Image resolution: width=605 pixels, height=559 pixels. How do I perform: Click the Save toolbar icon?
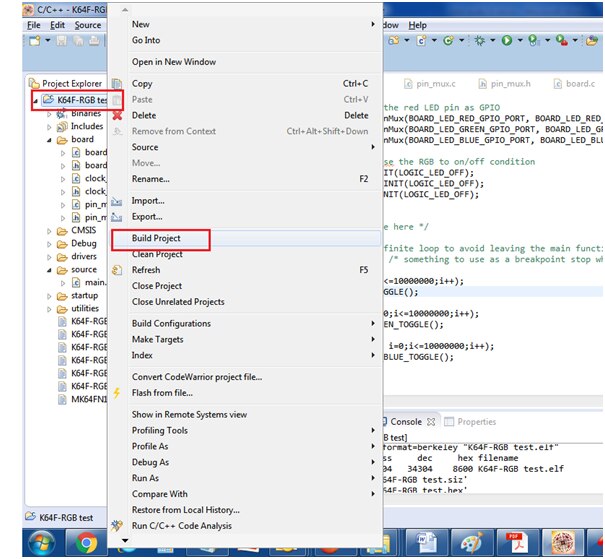click(62, 41)
